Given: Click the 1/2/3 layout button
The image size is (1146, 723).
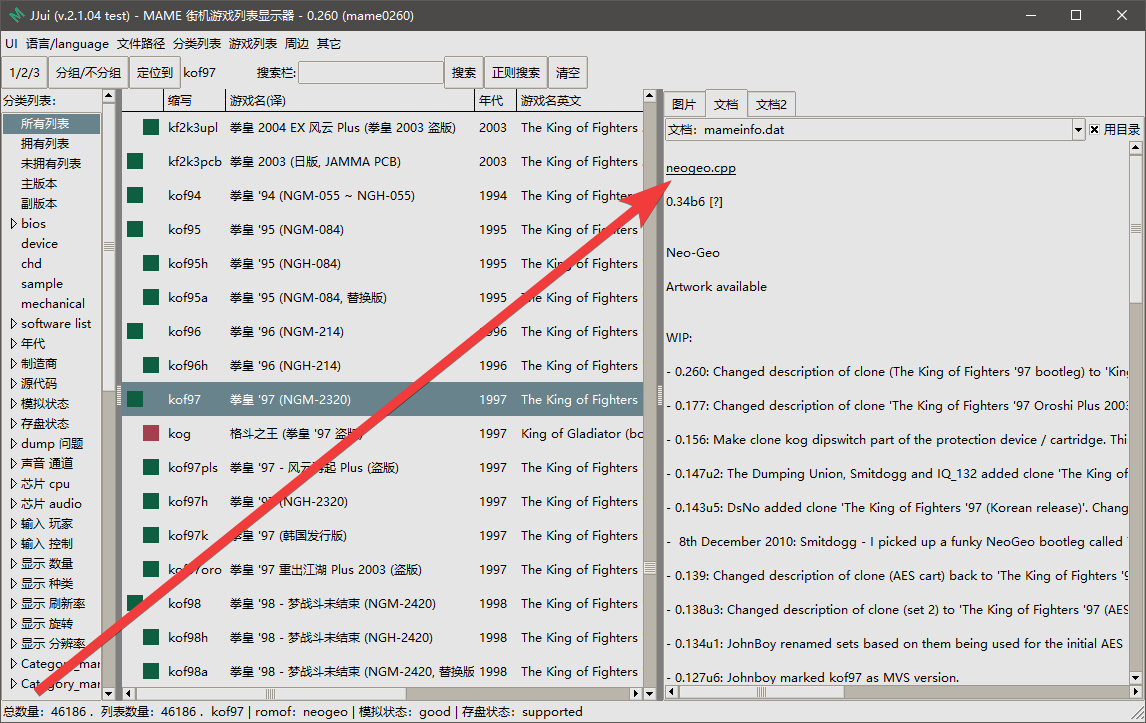Looking at the screenshot, I should click(25, 72).
